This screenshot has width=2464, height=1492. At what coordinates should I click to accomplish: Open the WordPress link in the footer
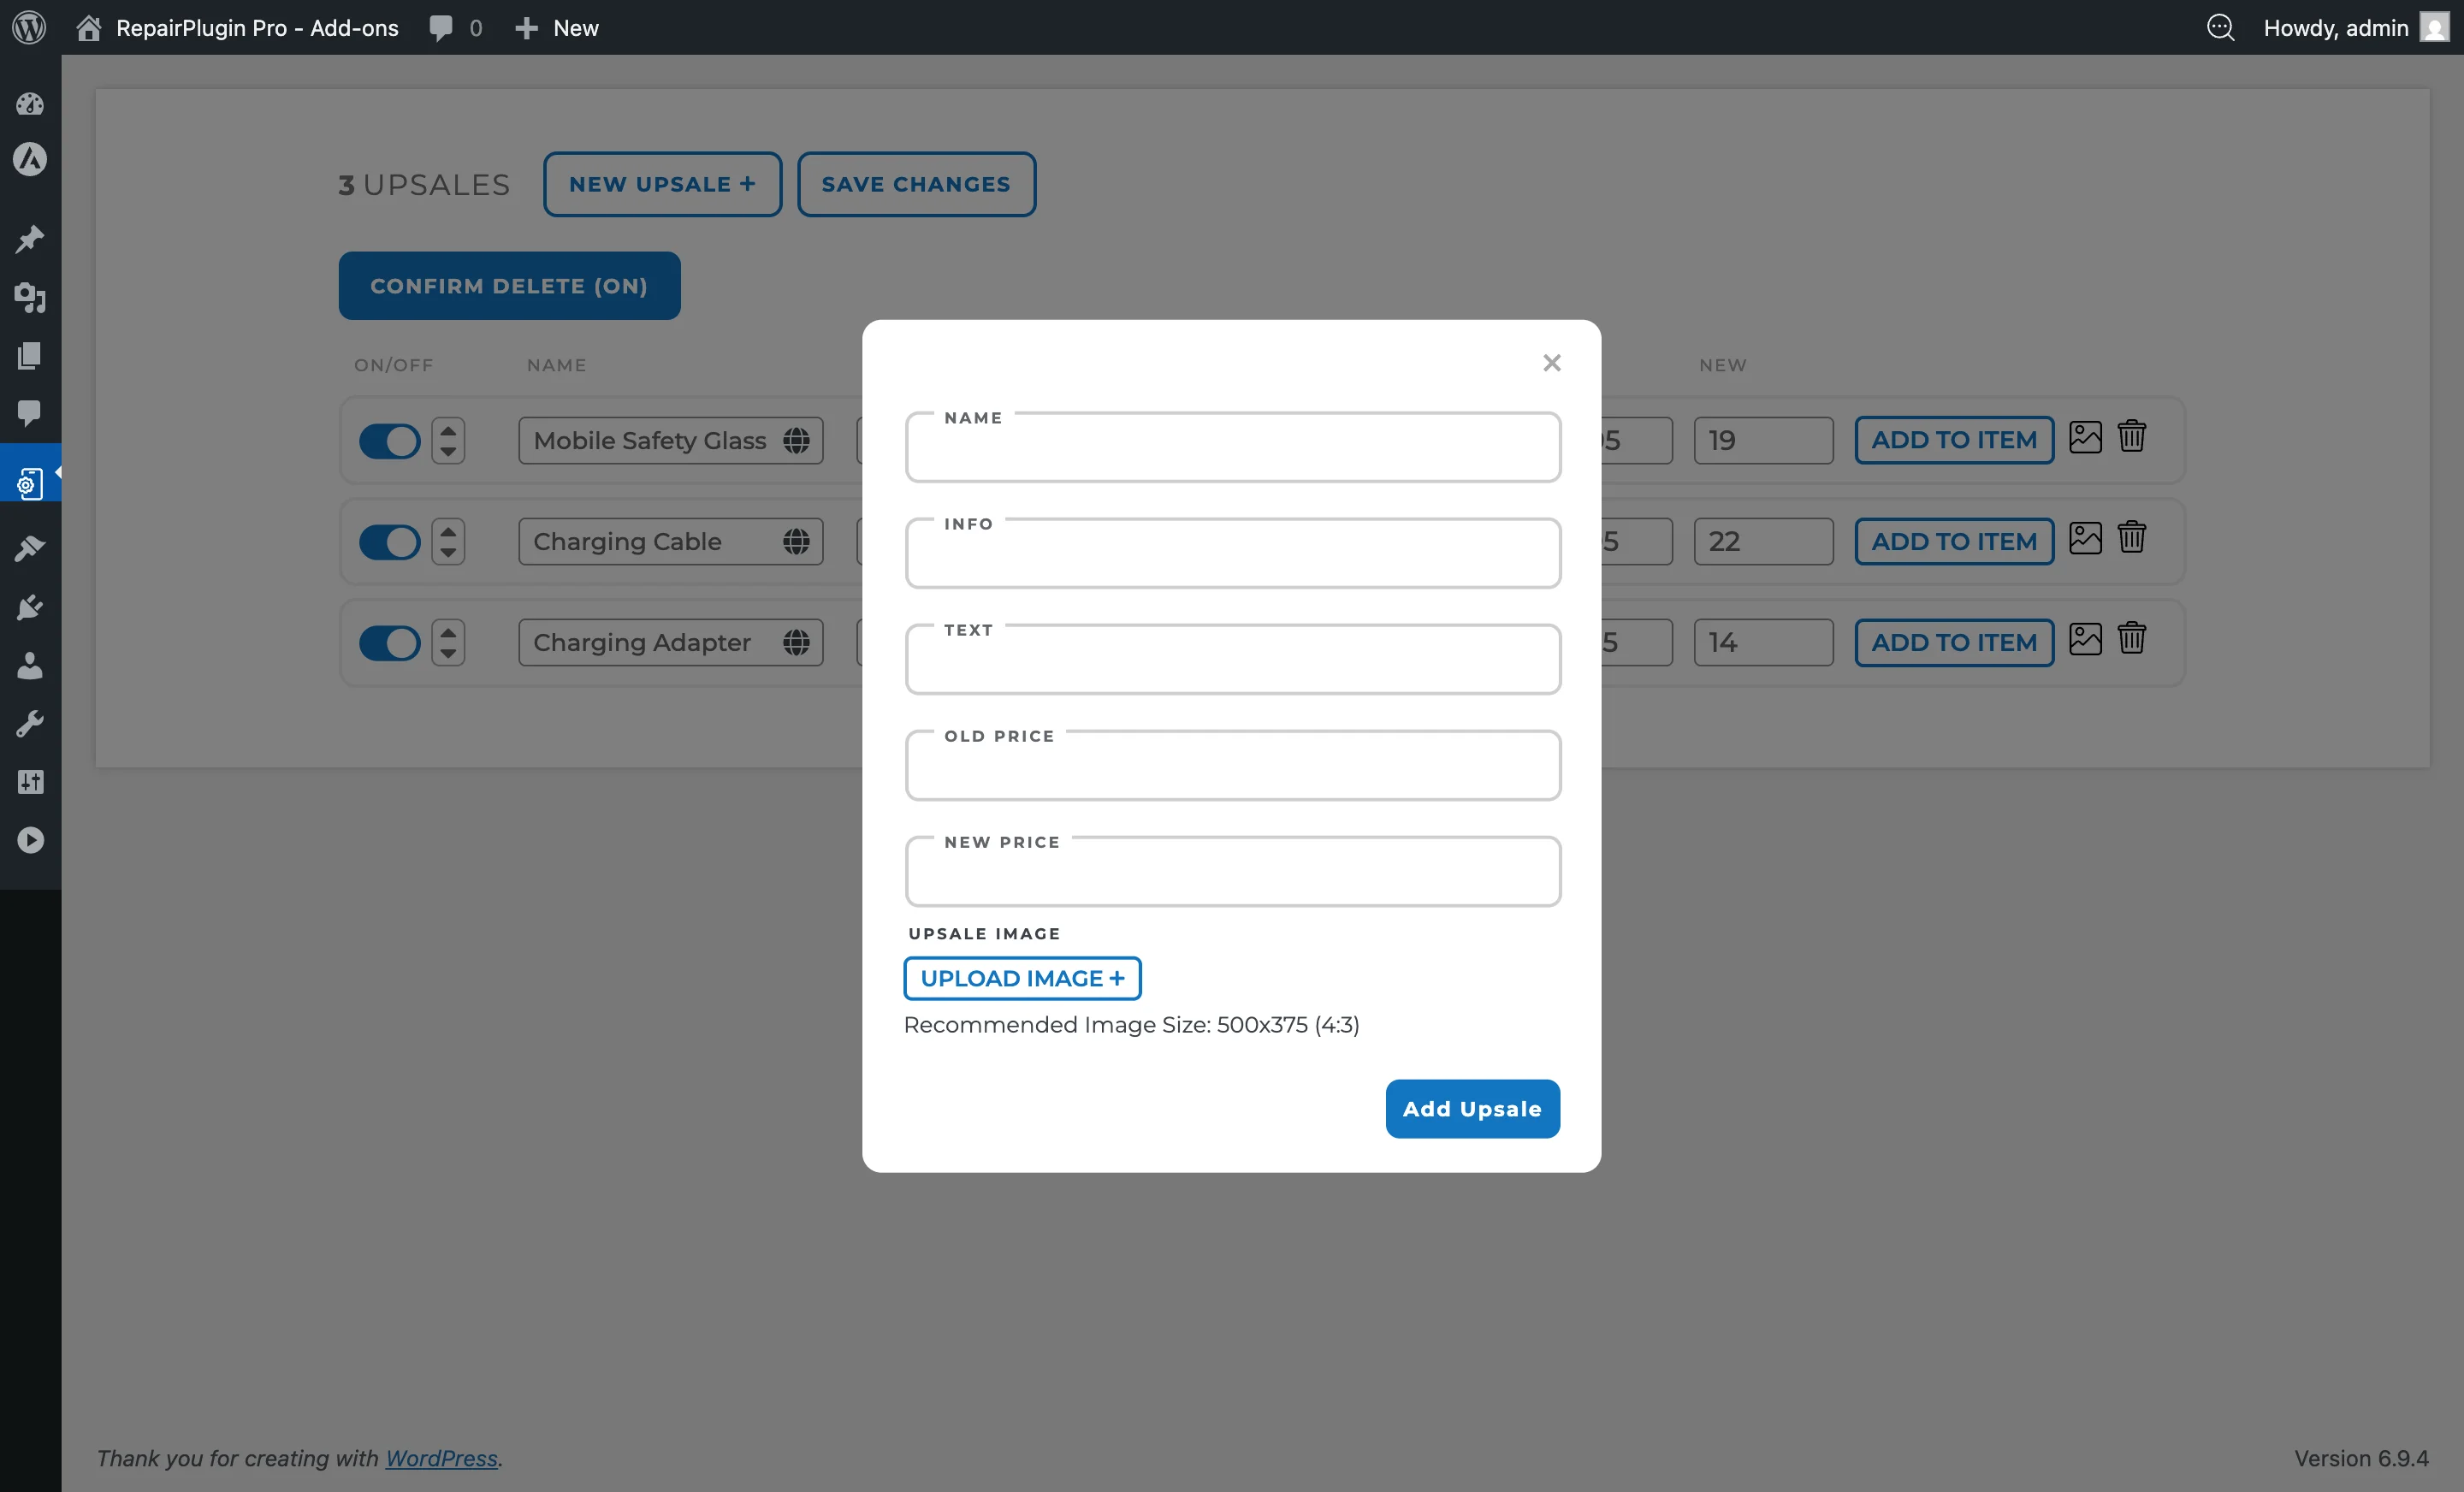pos(441,1458)
